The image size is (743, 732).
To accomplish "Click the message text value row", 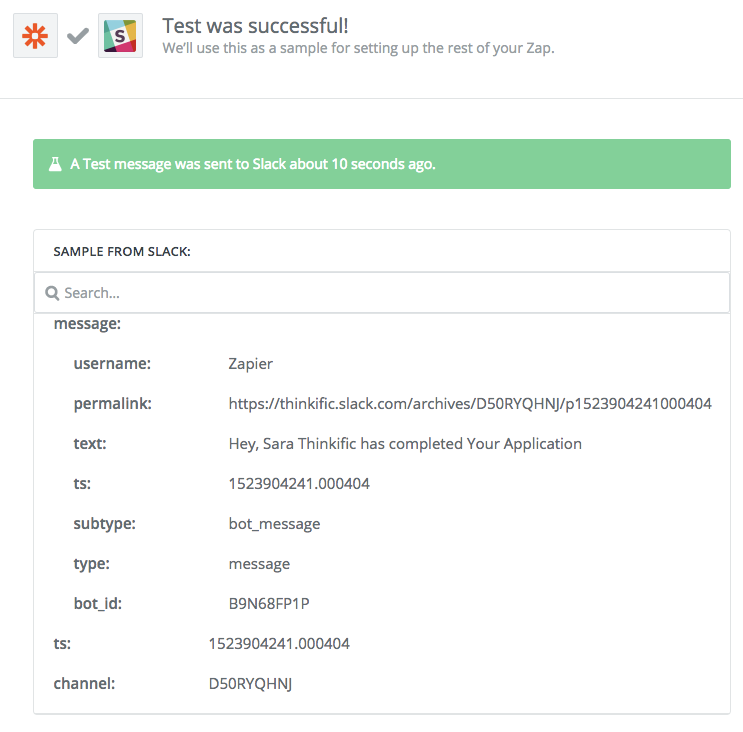I will pyautogui.click(x=405, y=444).
